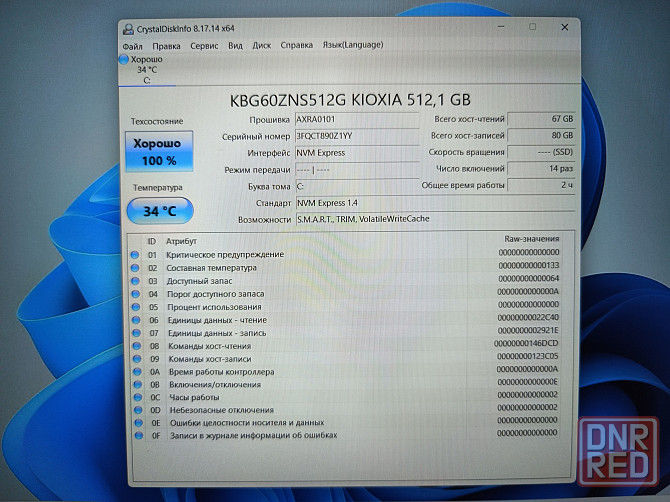Click status dot for Команды хост-записи row
The width and height of the screenshot is (670, 502).
pos(137,359)
